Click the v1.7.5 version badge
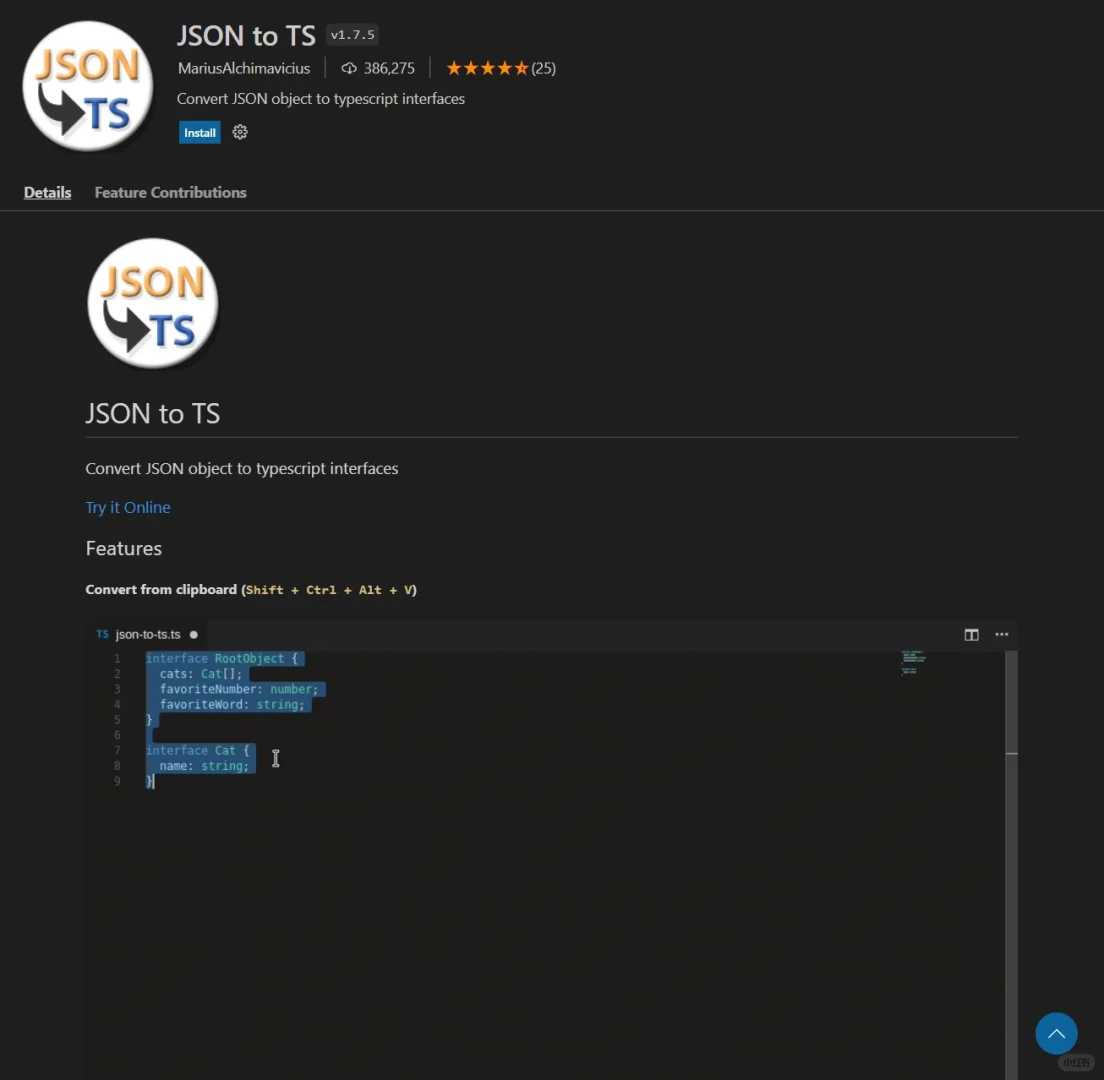The width and height of the screenshot is (1104, 1080). (x=352, y=34)
